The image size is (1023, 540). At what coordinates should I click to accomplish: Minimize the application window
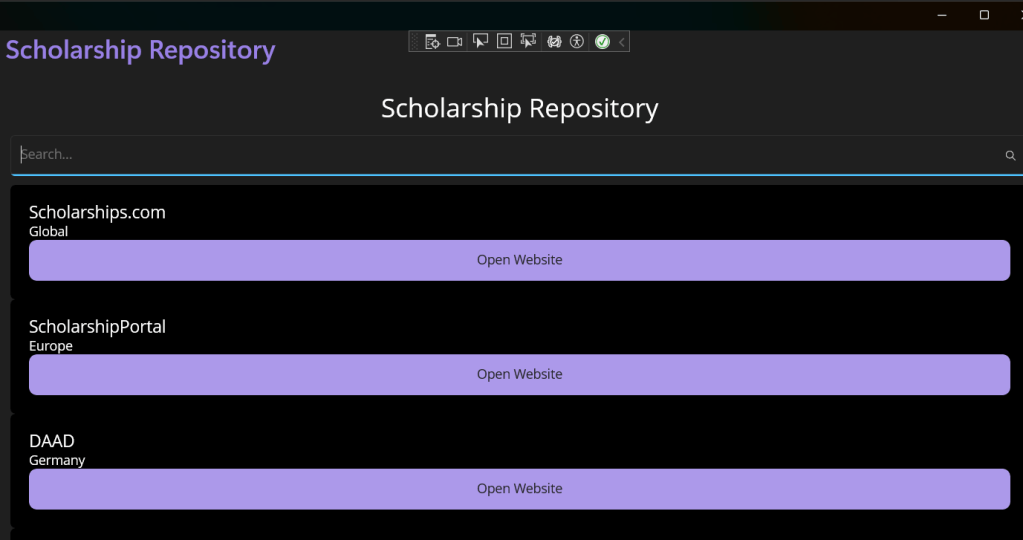[x=942, y=15]
